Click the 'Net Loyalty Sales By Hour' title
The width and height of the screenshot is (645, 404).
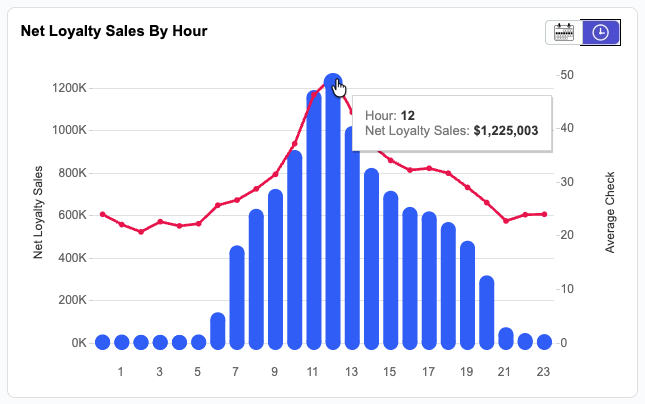click(x=114, y=31)
